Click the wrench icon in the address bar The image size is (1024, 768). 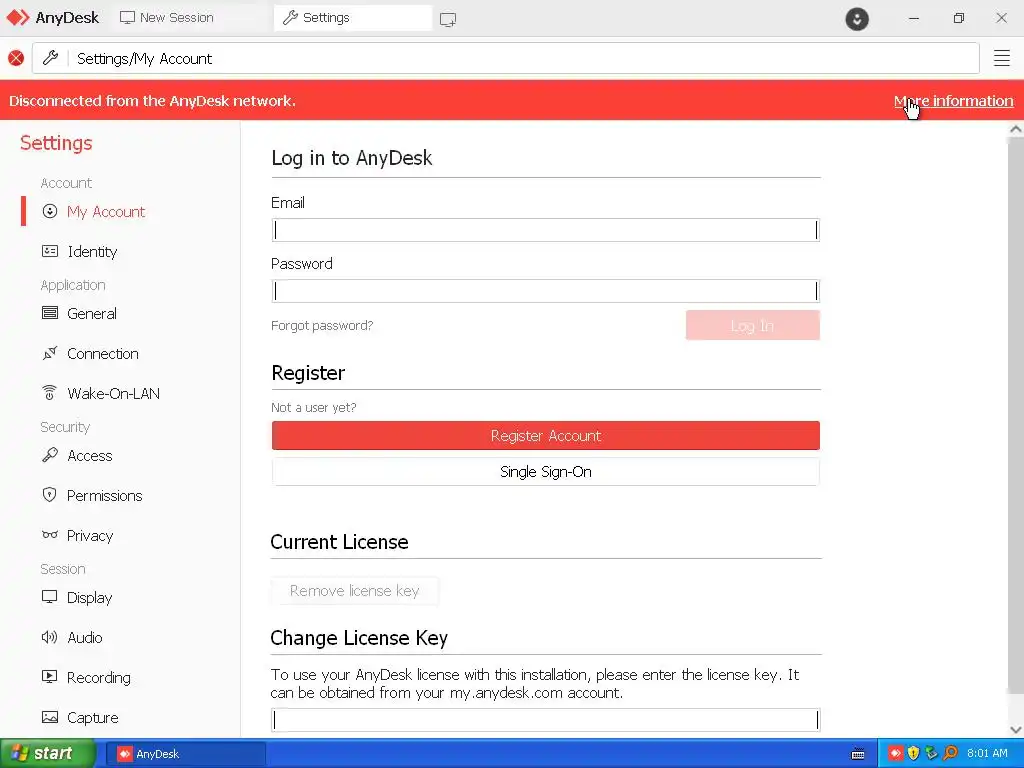(x=50, y=58)
